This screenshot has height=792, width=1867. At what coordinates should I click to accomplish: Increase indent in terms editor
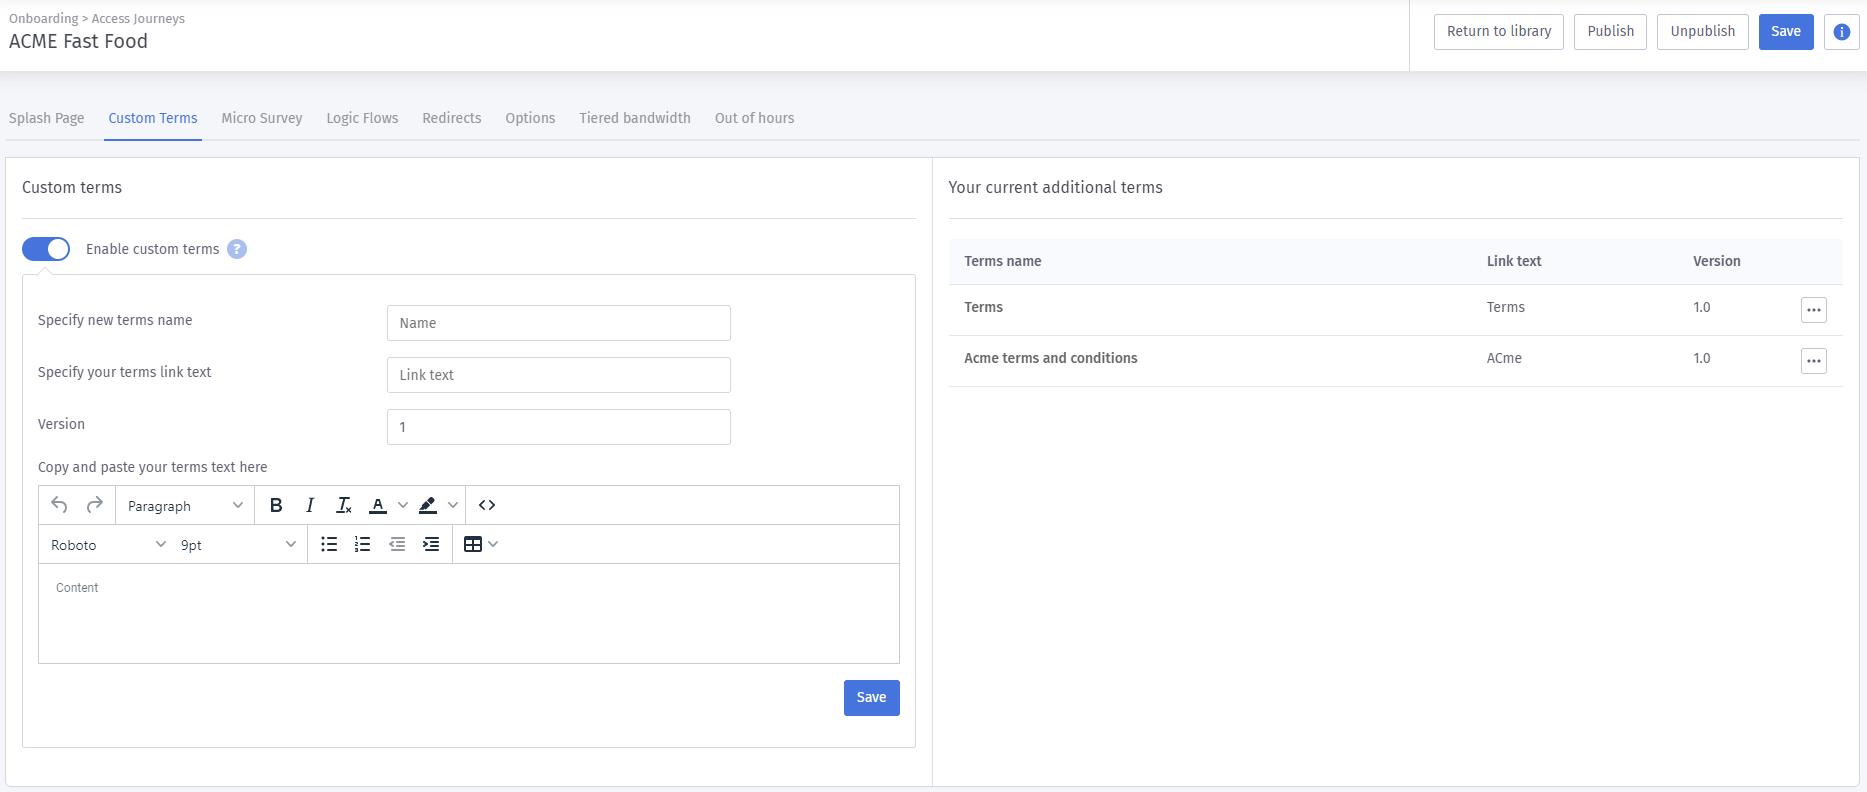(x=431, y=544)
